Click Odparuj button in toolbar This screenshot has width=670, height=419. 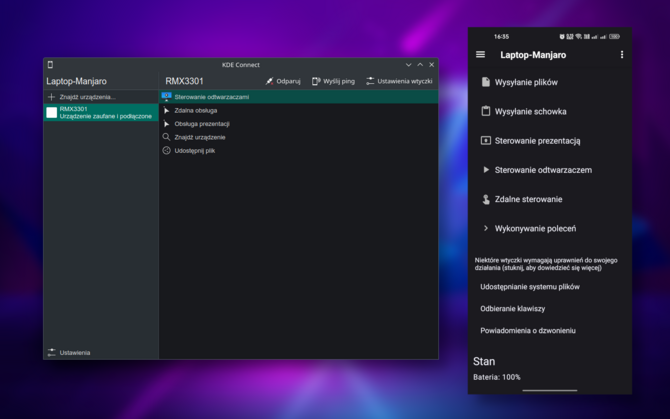click(x=283, y=81)
